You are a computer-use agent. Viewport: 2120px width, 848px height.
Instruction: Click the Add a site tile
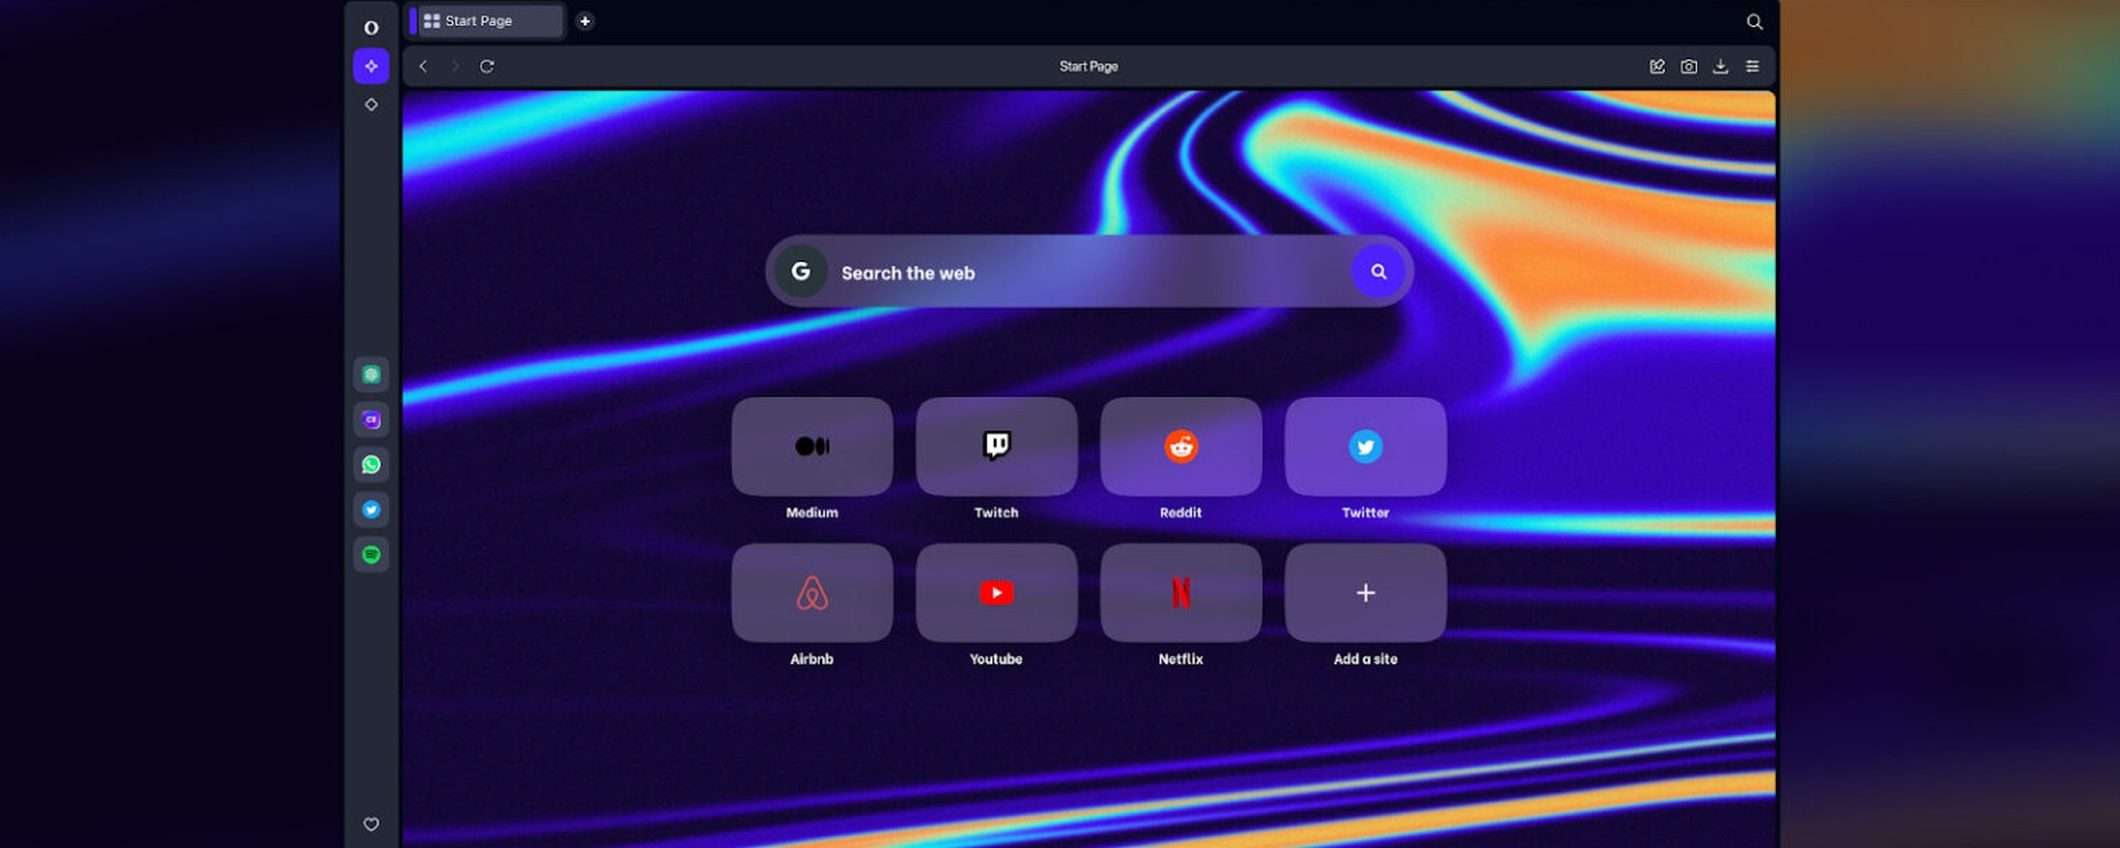[1365, 593]
